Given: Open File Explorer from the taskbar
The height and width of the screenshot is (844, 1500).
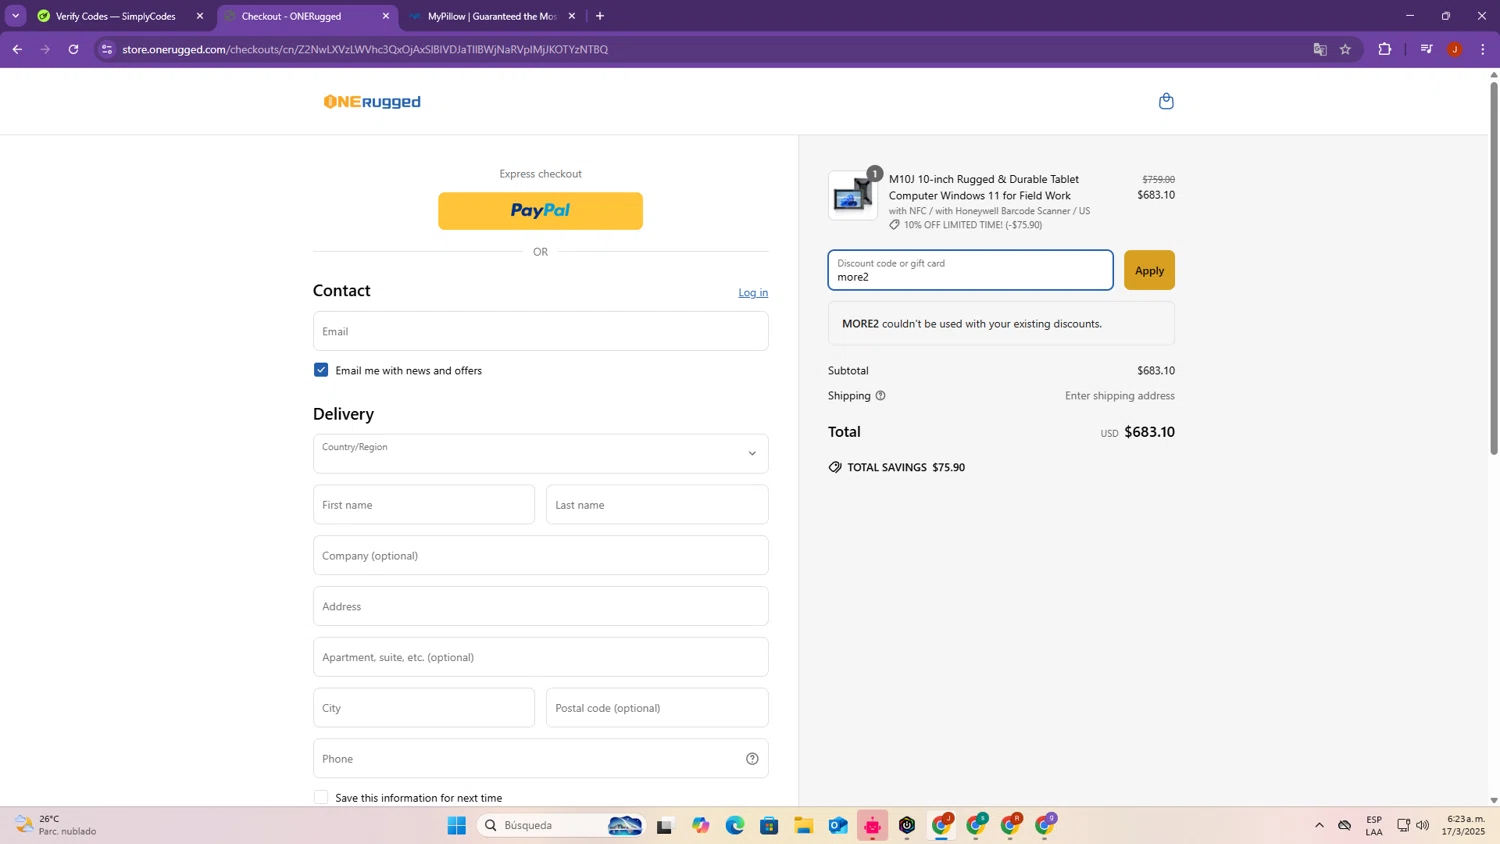Looking at the screenshot, I should coord(804,825).
